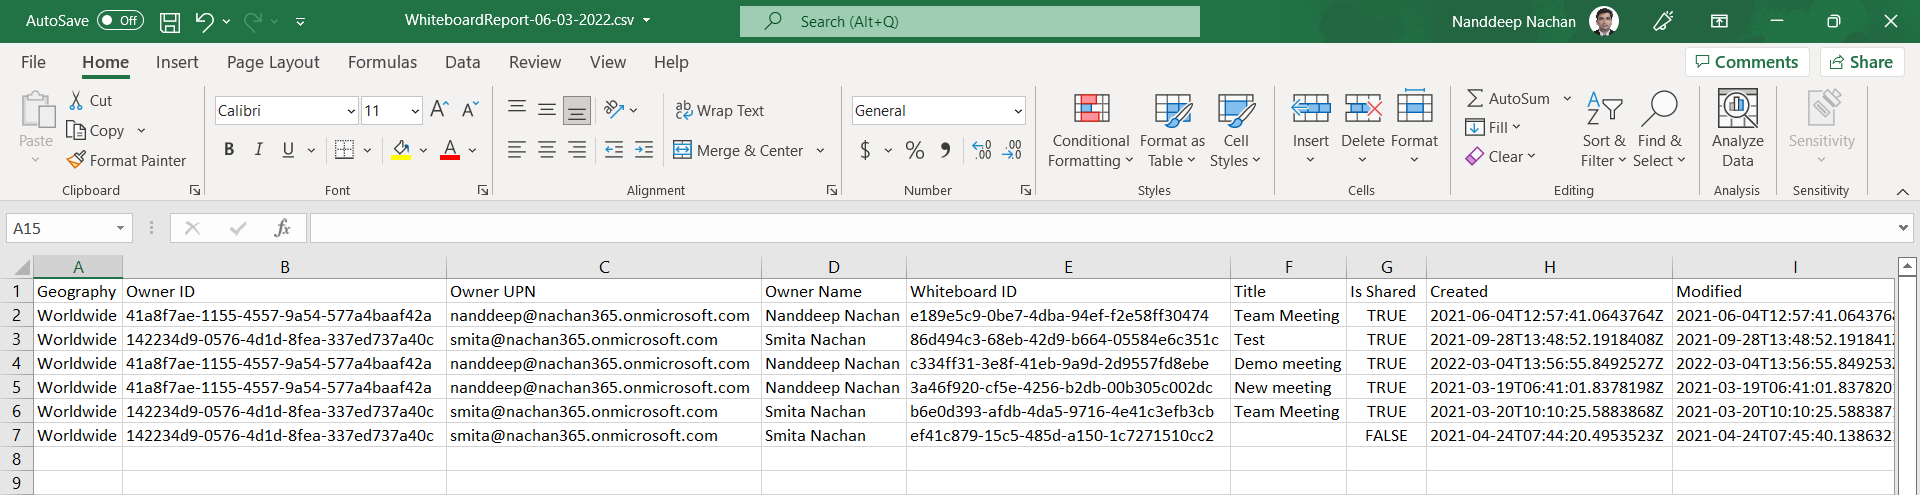Open the Calibri font name dropdown
The height and width of the screenshot is (495, 1920).
pos(351,111)
